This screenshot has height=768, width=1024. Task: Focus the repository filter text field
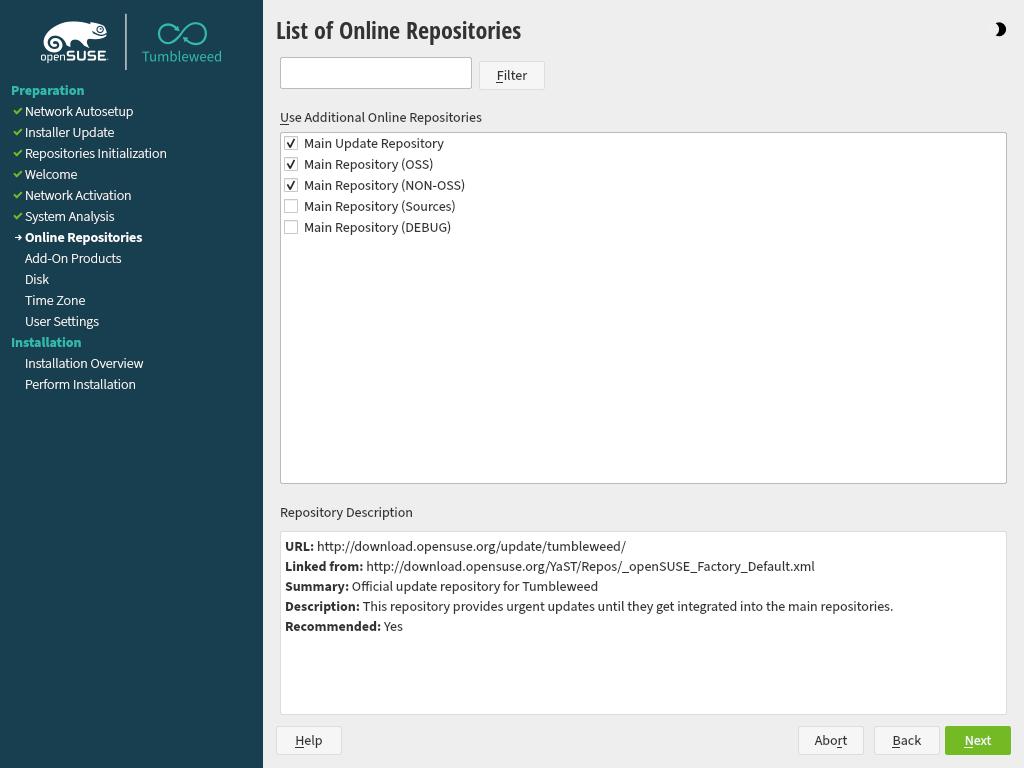click(376, 73)
